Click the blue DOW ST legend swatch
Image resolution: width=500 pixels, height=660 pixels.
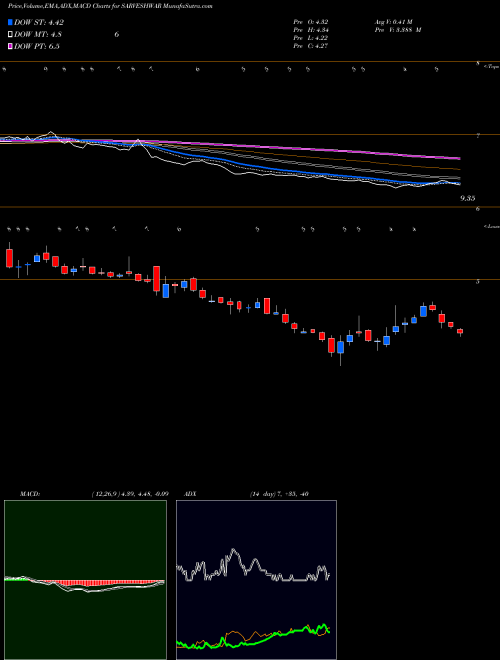coord(11,22)
